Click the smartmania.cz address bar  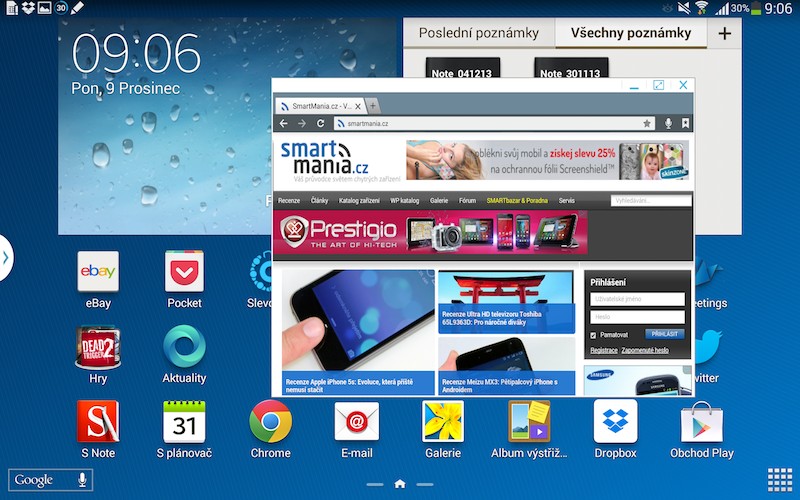494,123
